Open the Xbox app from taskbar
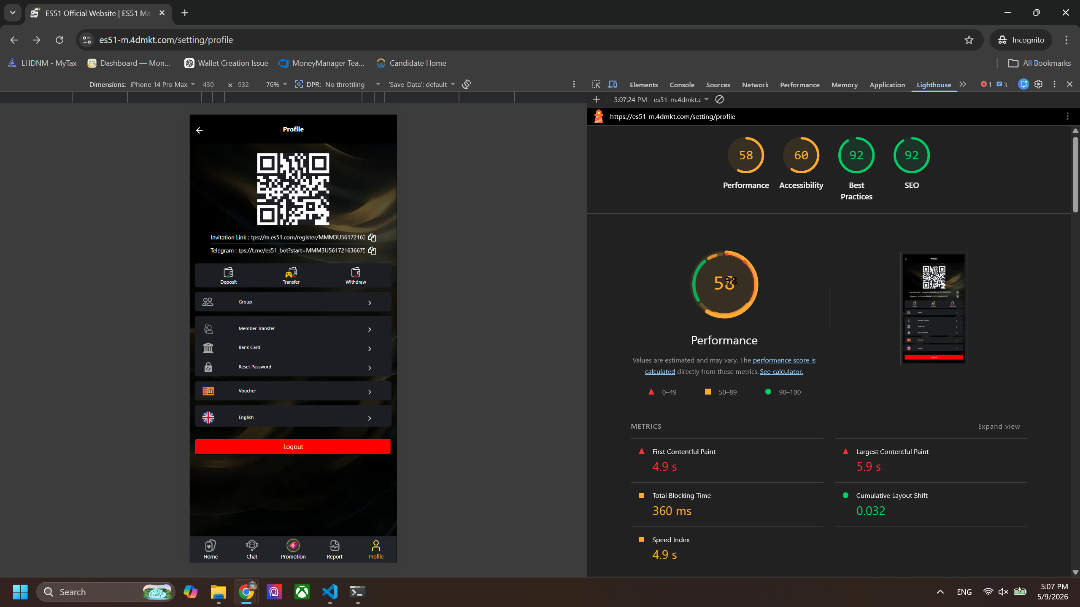Screen dimensions: 1080x607 click(x=302, y=592)
